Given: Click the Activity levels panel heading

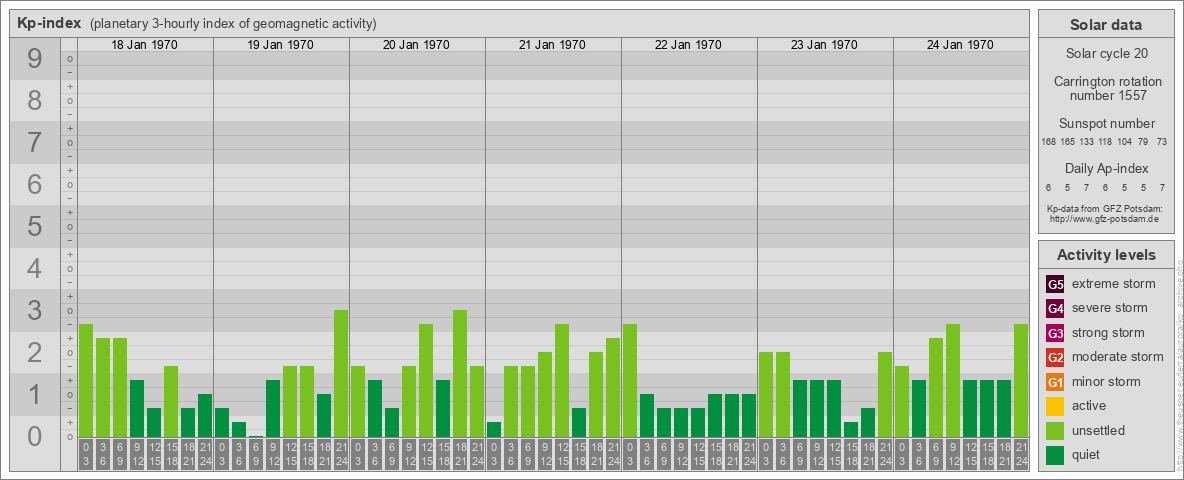Looking at the screenshot, I should coord(1105,255).
